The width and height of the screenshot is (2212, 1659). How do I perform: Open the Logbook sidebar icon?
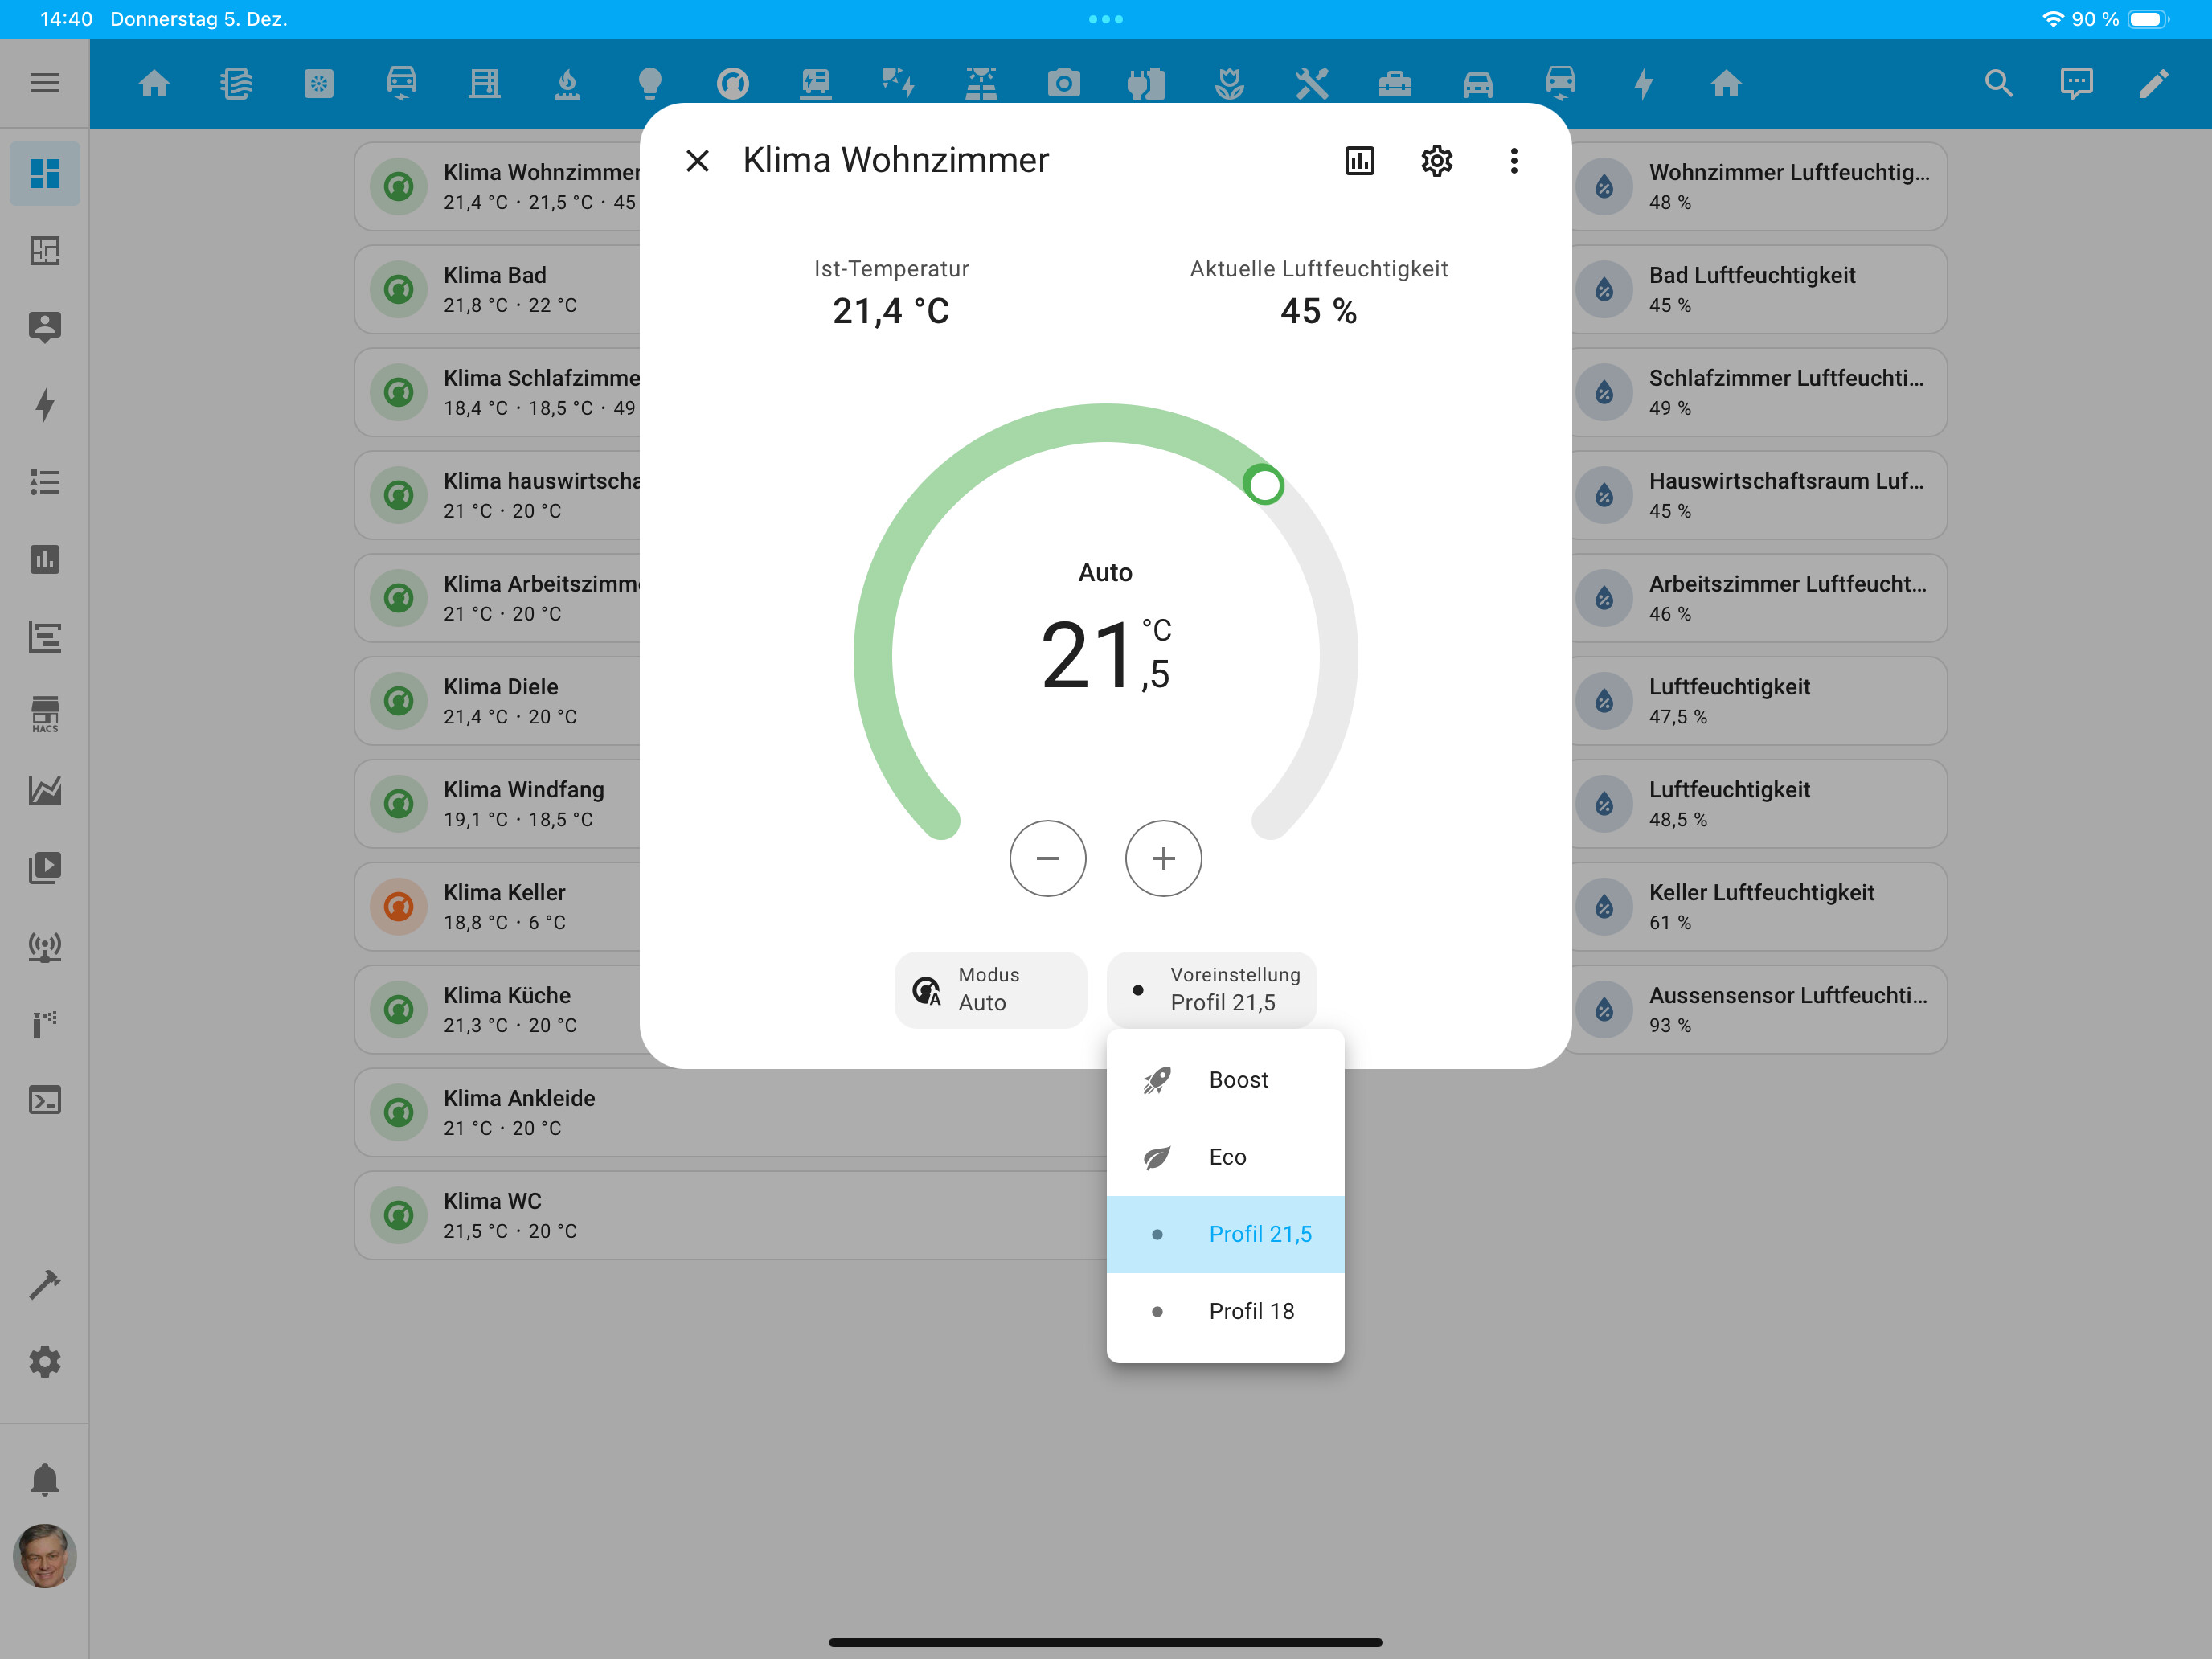(44, 636)
